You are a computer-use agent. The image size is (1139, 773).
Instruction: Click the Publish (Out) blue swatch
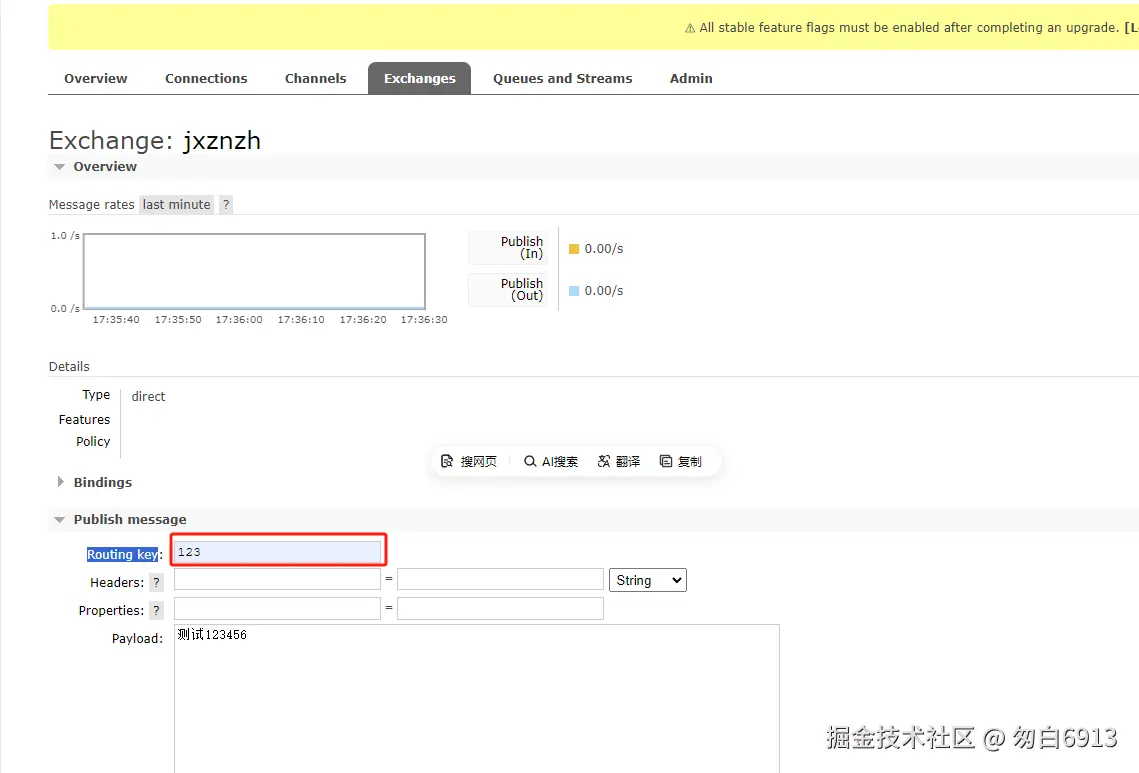574,291
